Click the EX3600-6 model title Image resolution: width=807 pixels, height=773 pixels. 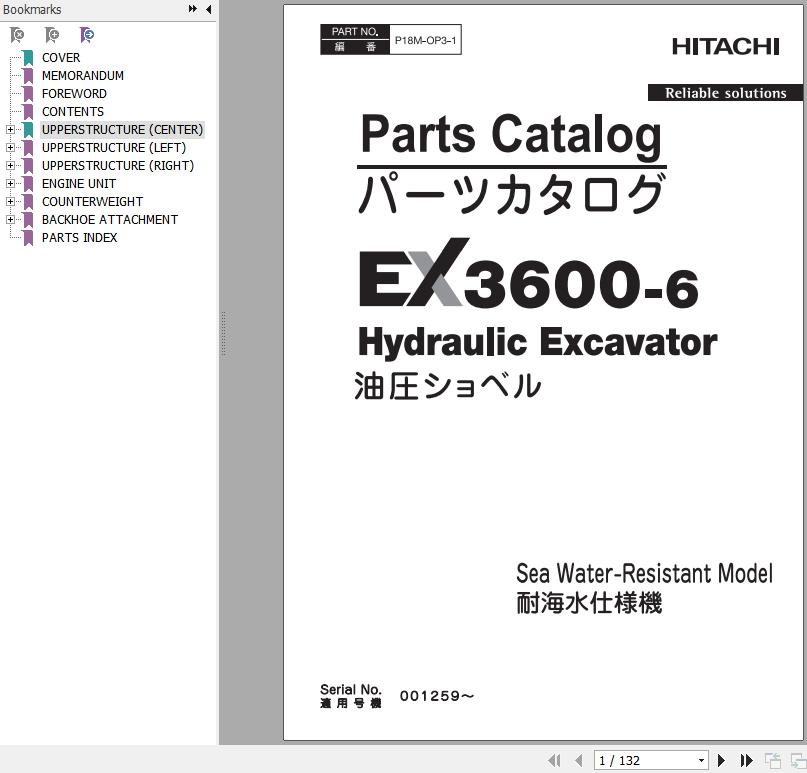(x=529, y=274)
